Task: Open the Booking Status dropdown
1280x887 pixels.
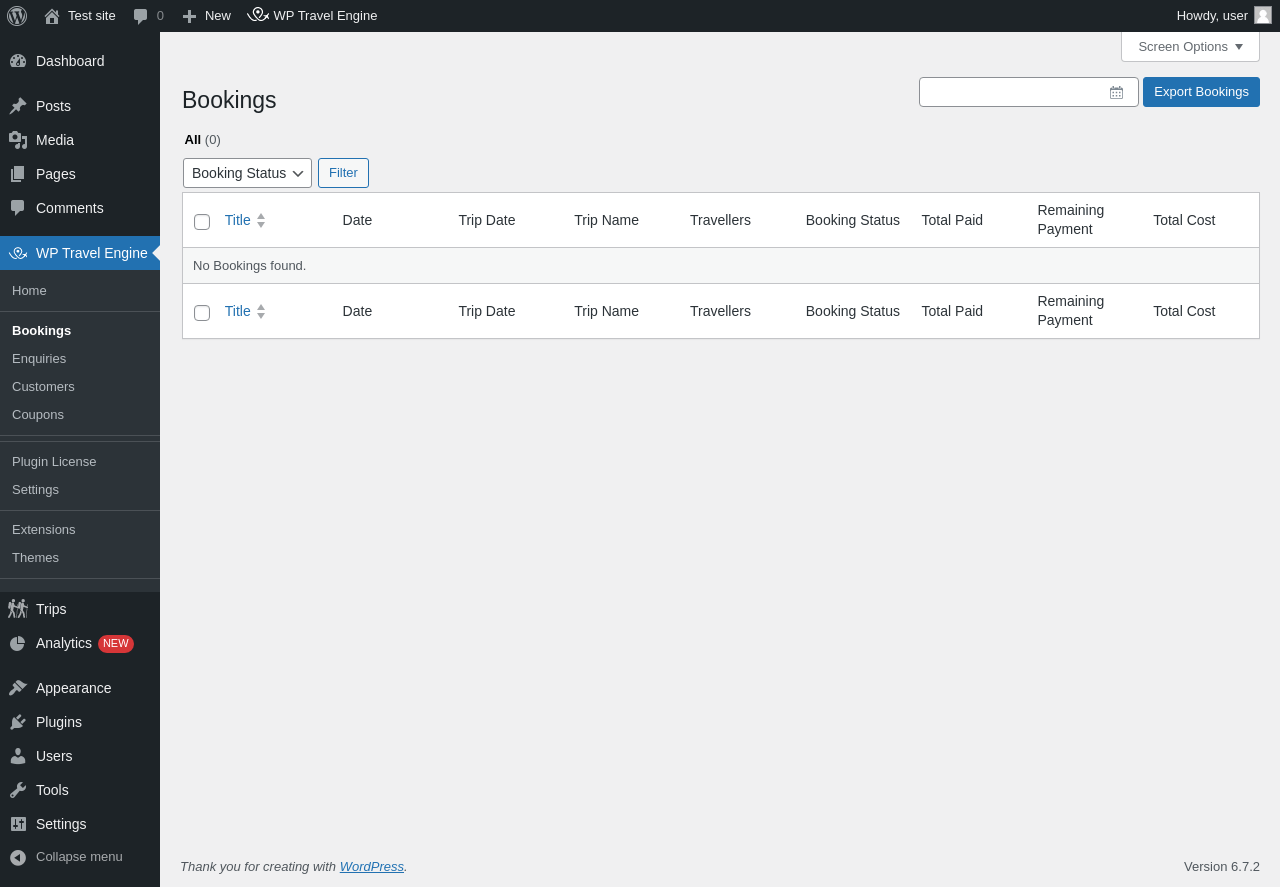Action: [247, 173]
